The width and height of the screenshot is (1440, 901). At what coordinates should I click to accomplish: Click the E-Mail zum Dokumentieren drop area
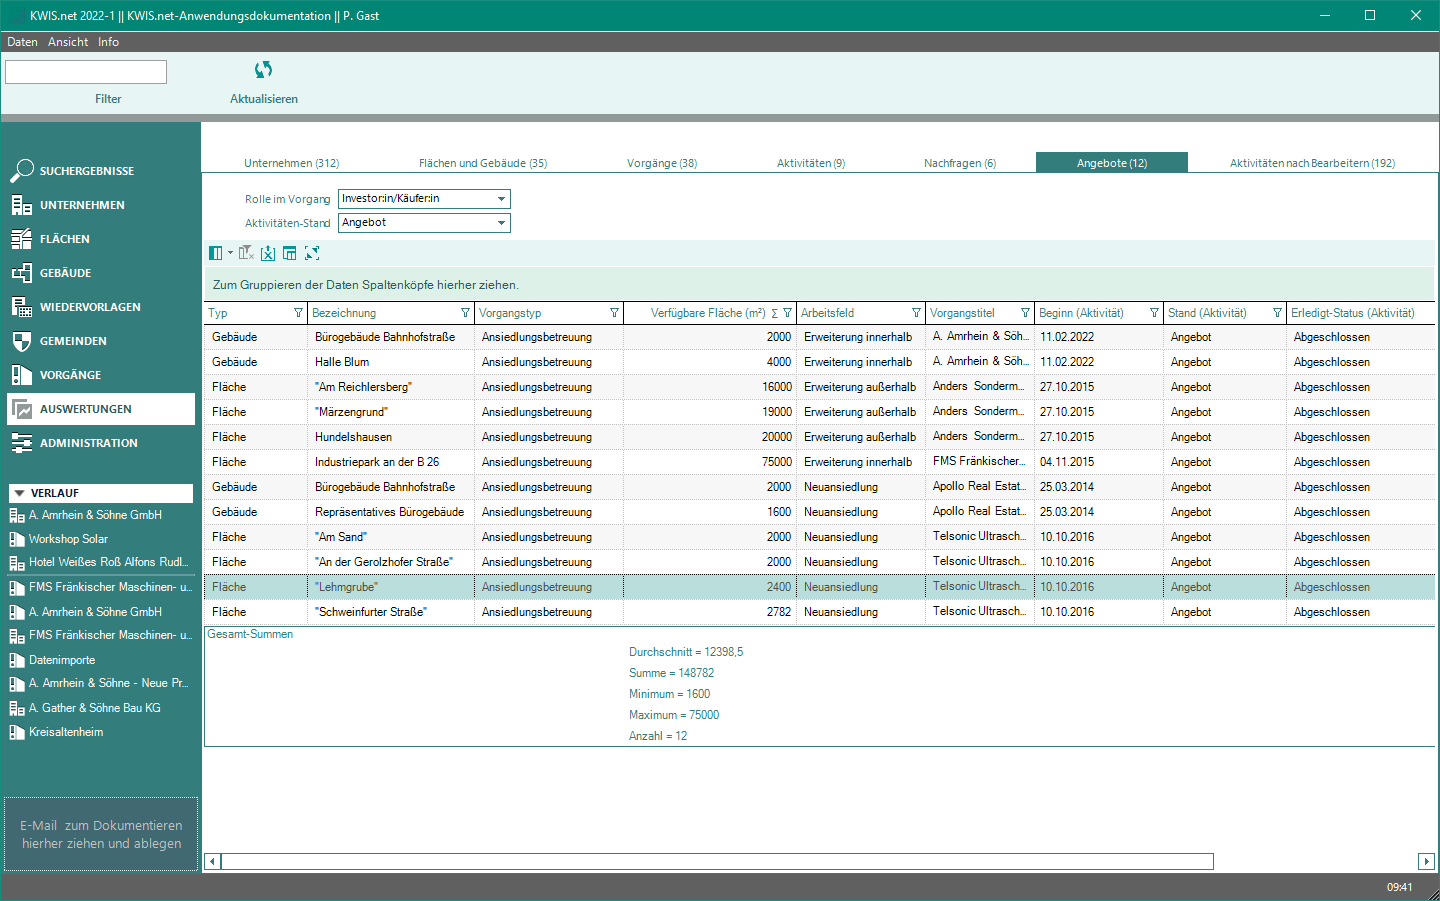pos(101,834)
